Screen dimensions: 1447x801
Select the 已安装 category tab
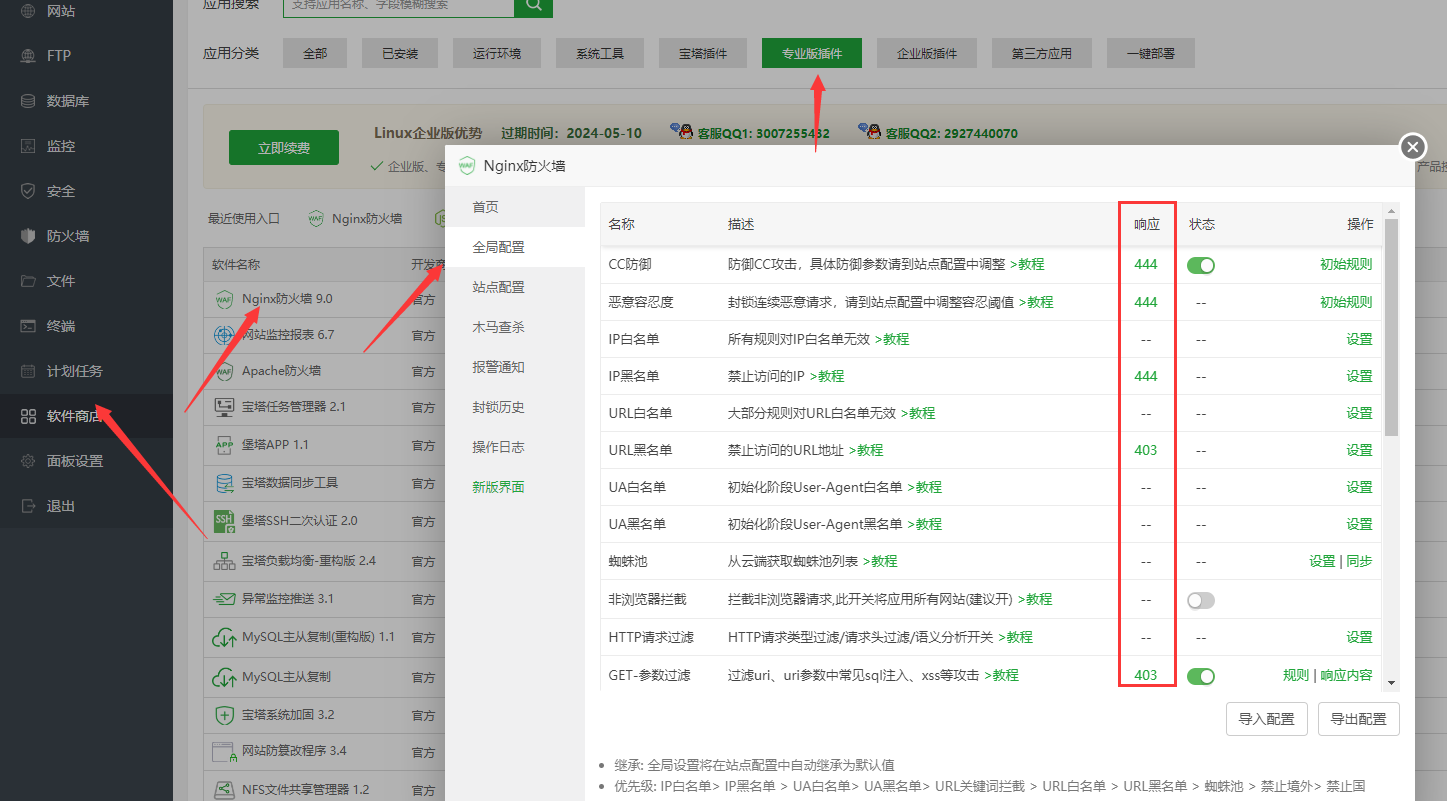(x=400, y=53)
